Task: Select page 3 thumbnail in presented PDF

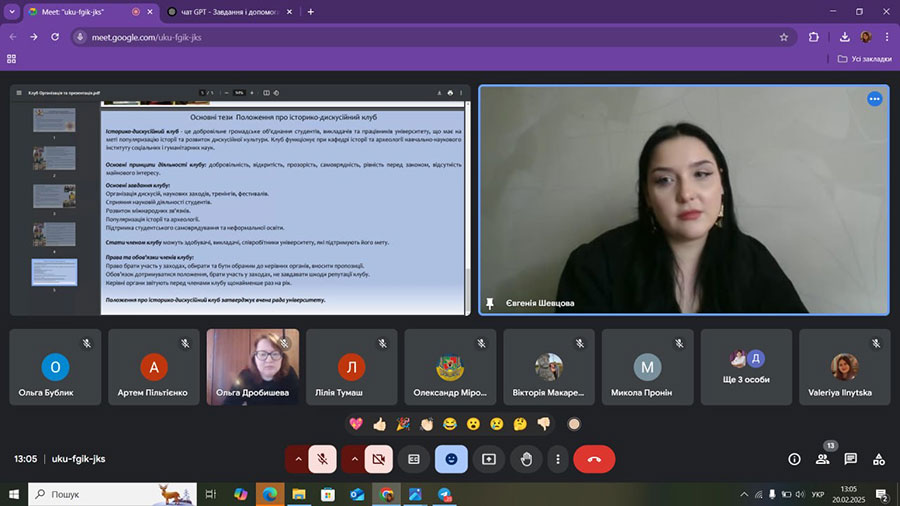Action: tap(54, 196)
